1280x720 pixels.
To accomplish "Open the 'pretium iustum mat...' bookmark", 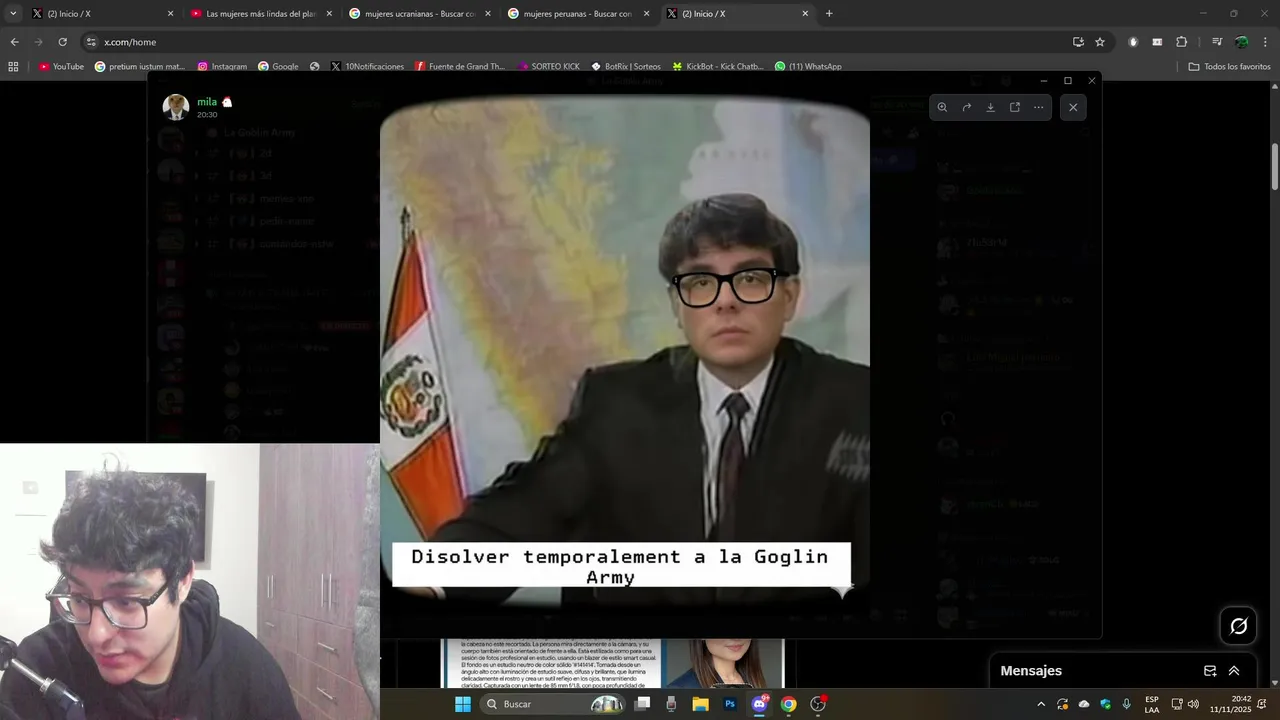I will 140,66.
